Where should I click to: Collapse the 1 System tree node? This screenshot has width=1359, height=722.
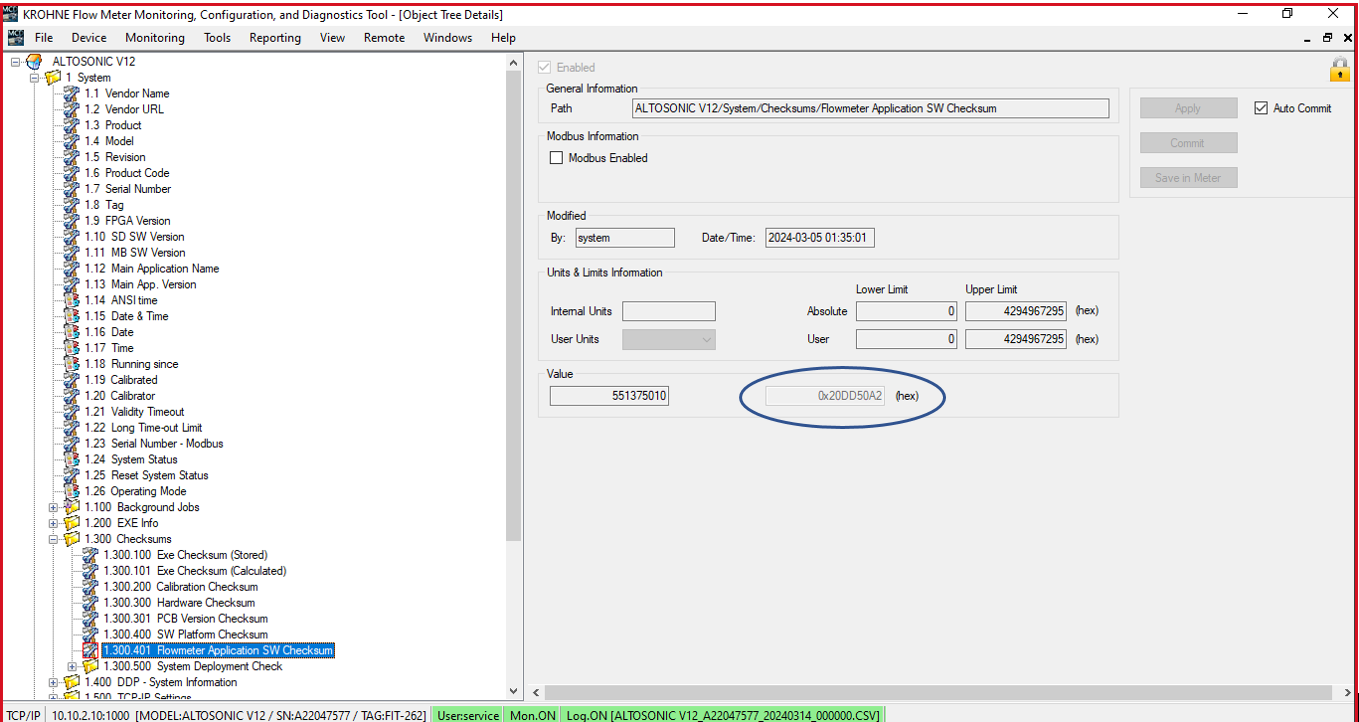click(35, 78)
